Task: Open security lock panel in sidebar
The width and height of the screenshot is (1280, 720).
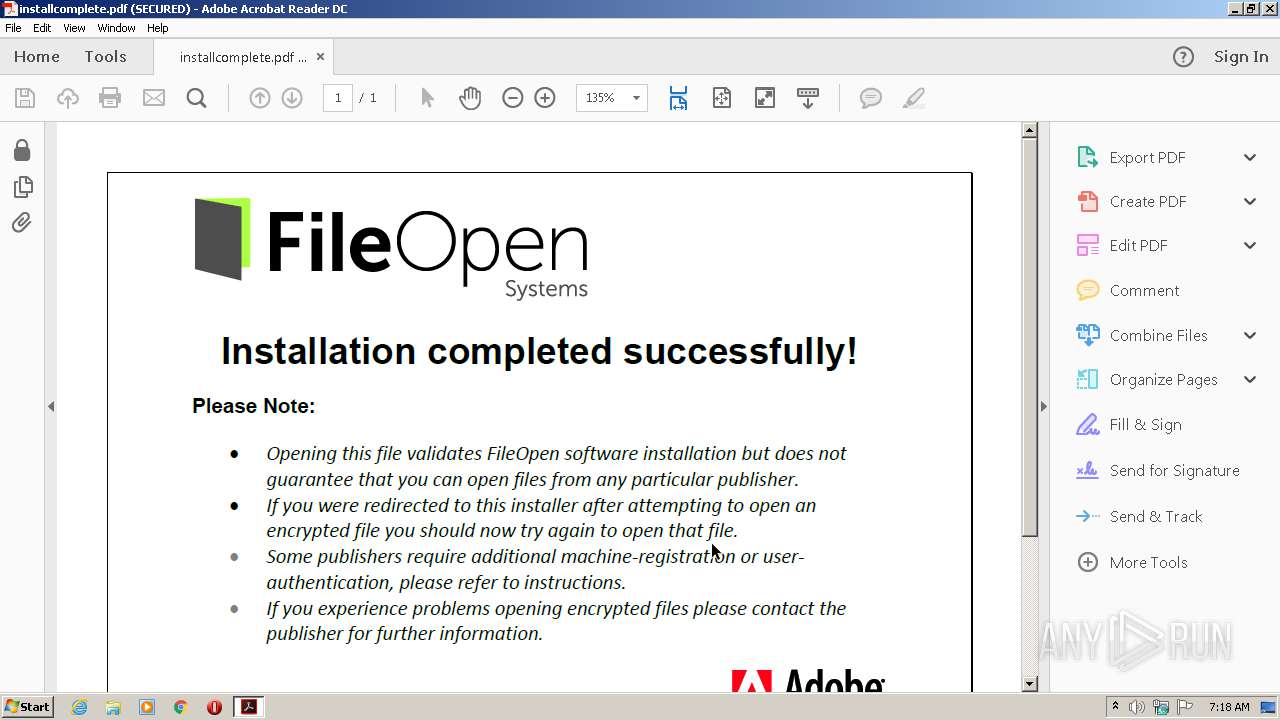Action: point(22,150)
